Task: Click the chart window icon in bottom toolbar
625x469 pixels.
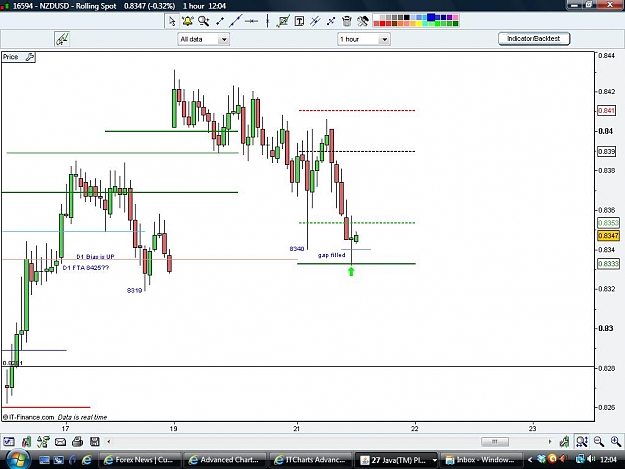Action: click(x=9, y=442)
